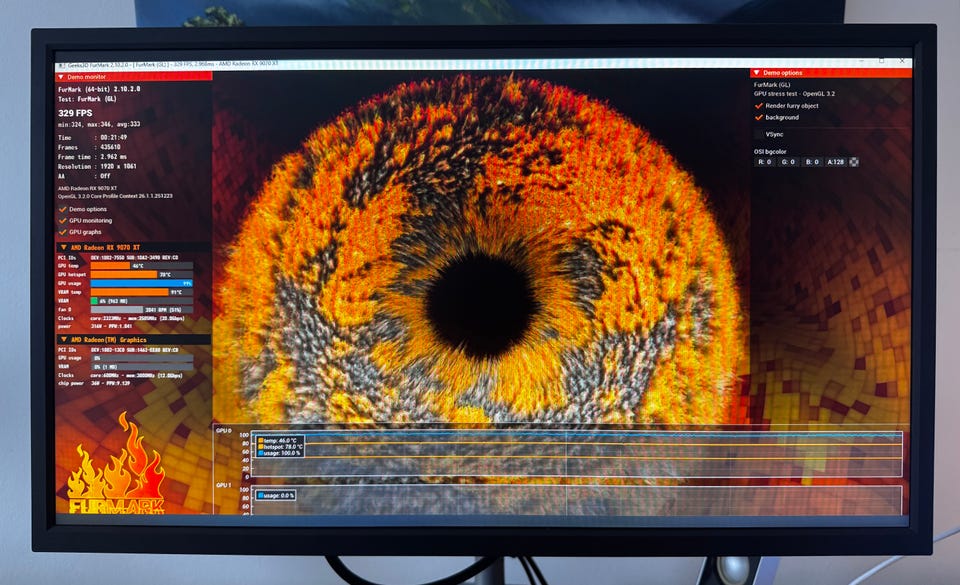Enable the VSync checkbox
960x585 pixels.
tap(759, 134)
